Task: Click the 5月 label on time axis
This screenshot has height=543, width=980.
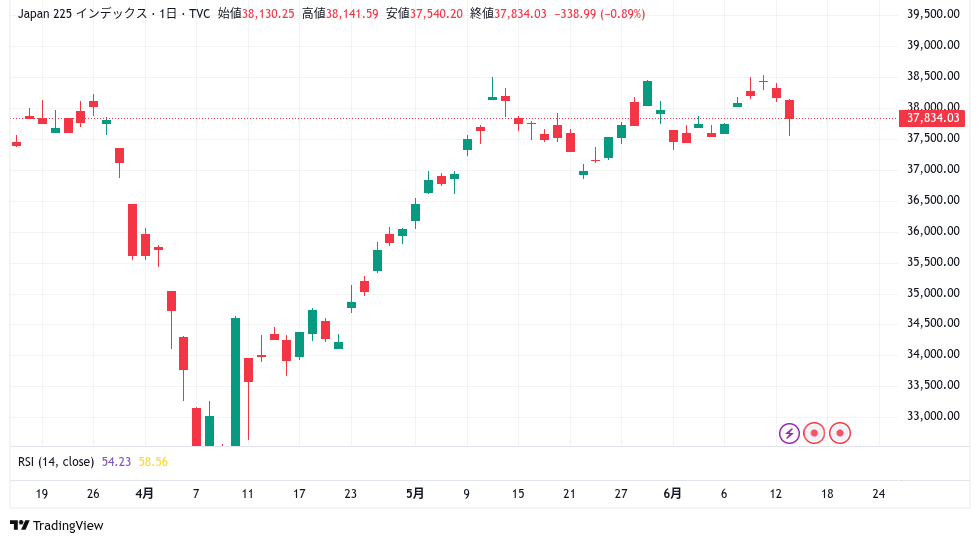Action: (x=415, y=494)
